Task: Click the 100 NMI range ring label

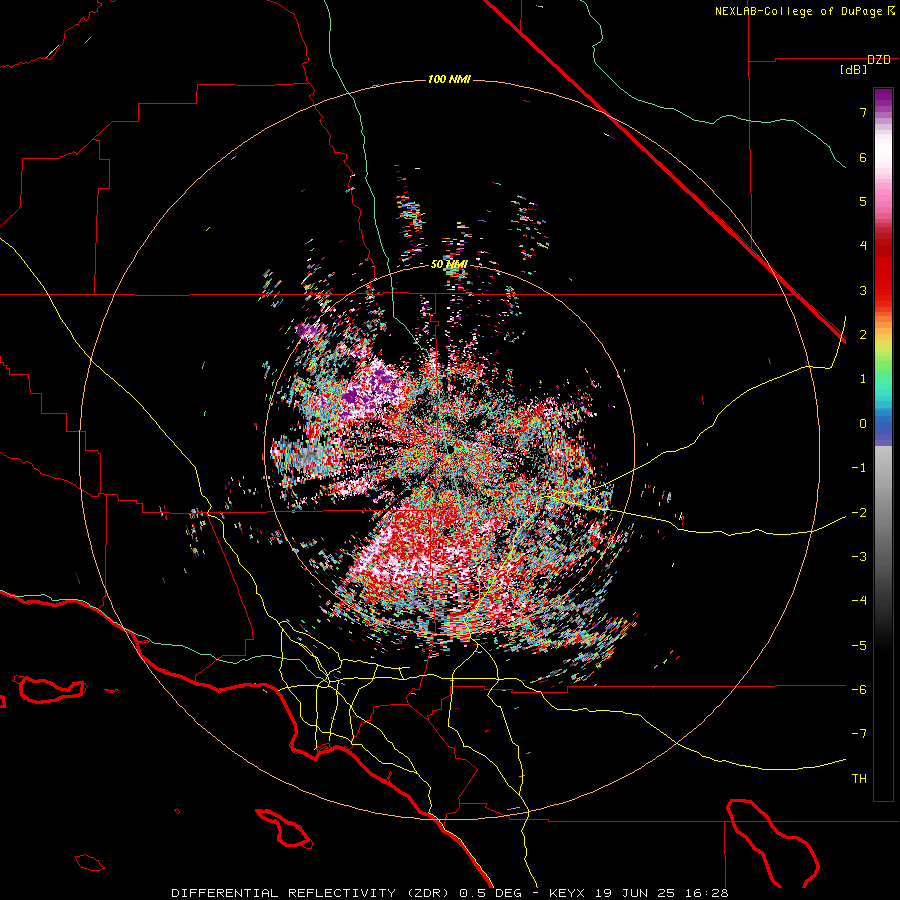Action: [x=449, y=79]
